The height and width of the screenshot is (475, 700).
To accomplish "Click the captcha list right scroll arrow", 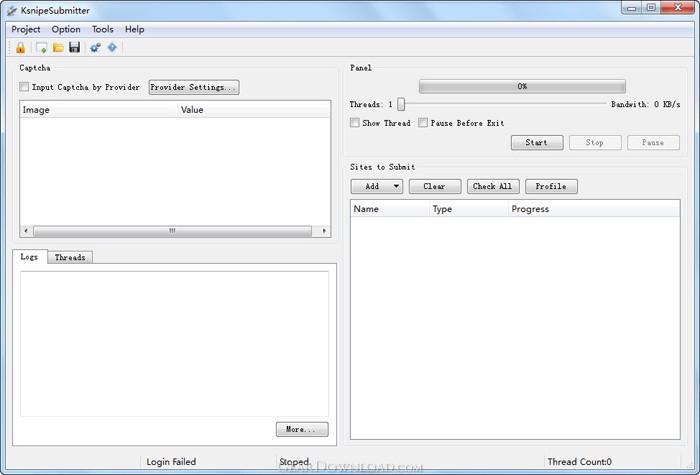I will [x=325, y=231].
